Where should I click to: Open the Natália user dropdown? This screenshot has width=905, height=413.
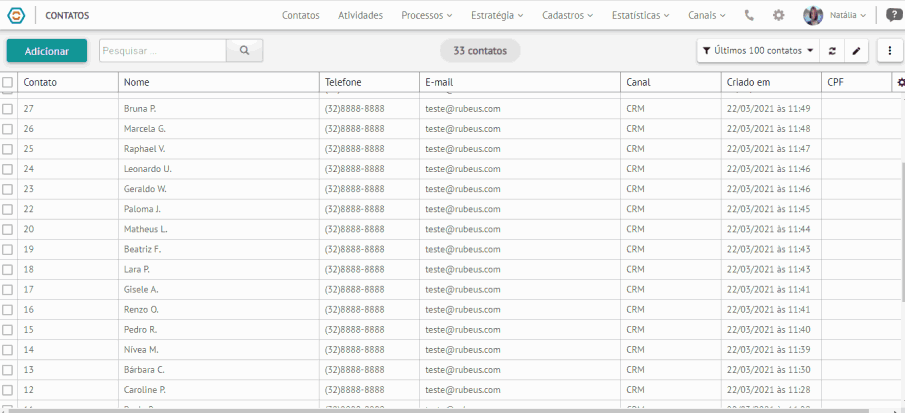(848, 16)
